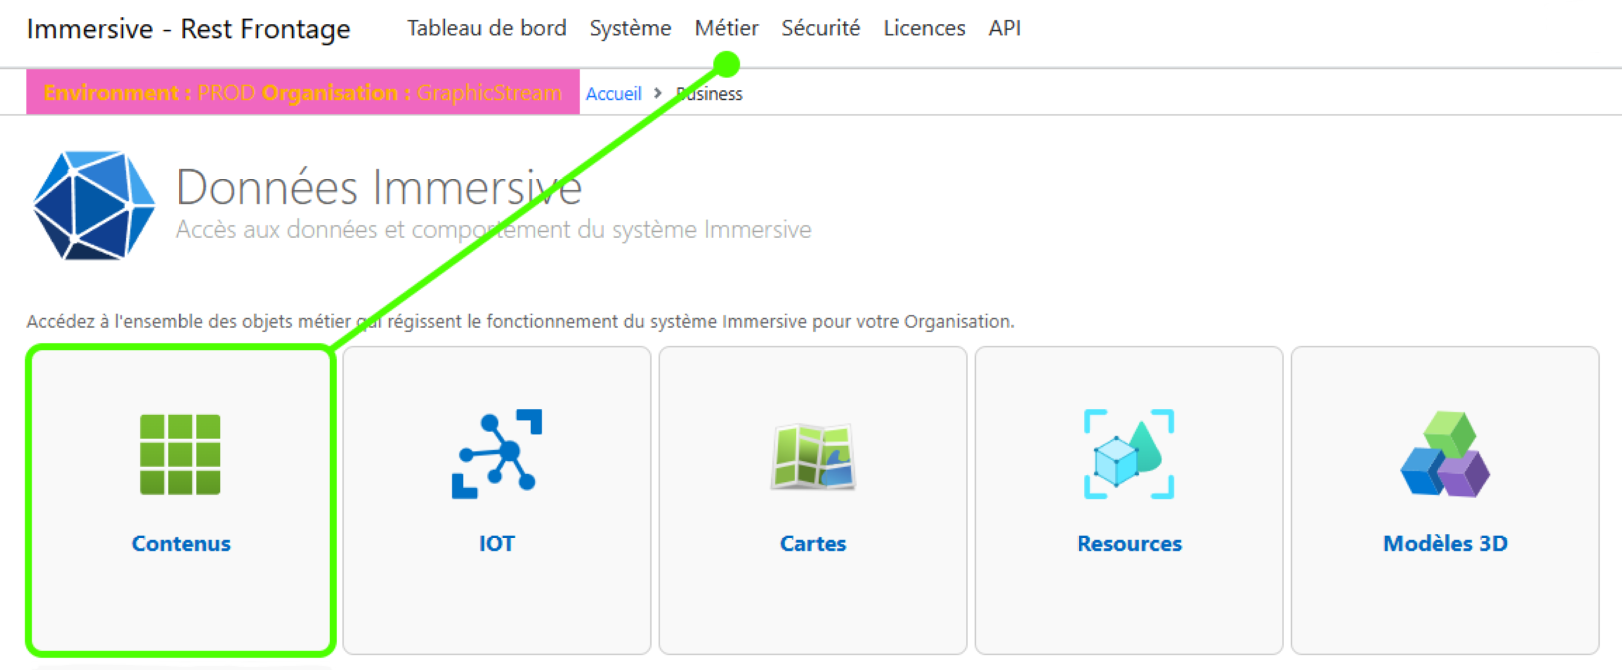Go to the Sécurité menu

pos(820,28)
